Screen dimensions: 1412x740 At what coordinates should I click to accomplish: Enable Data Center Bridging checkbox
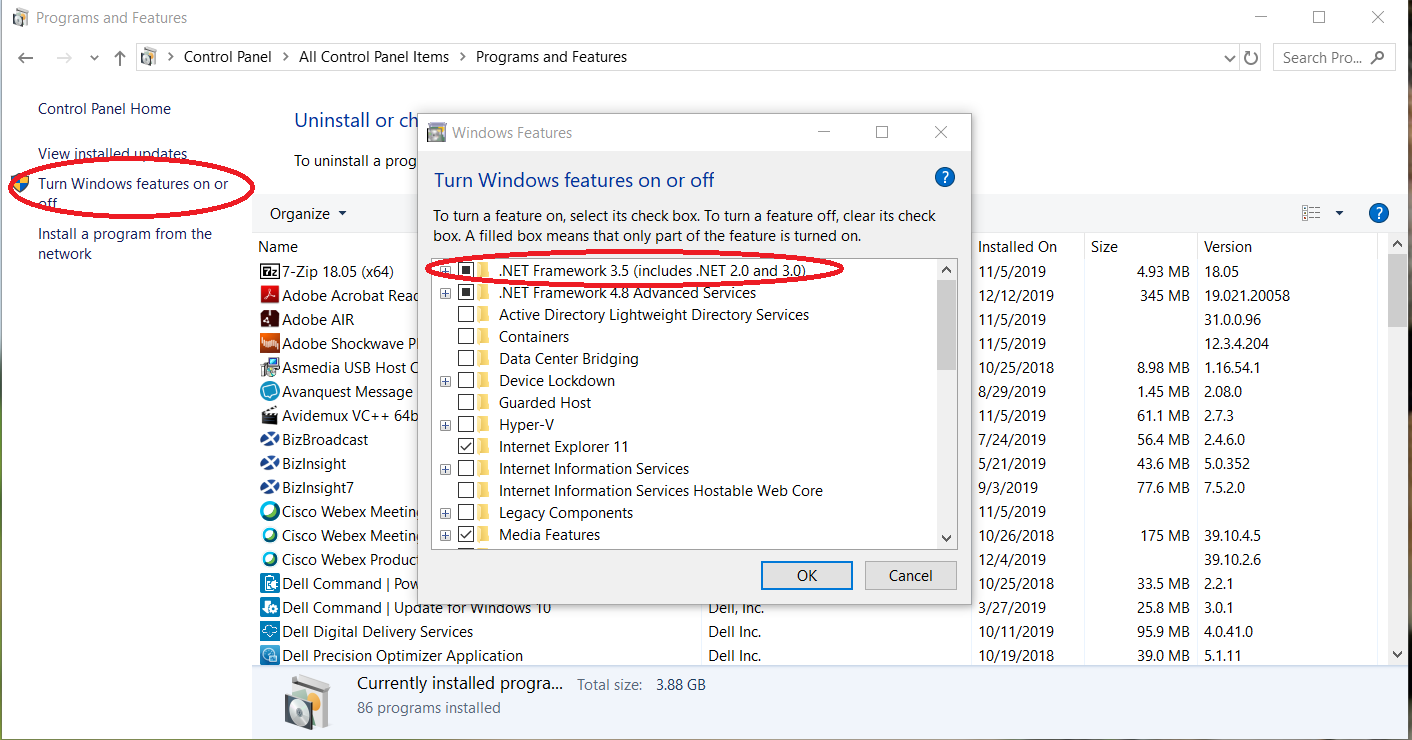pyautogui.click(x=466, y=359)
